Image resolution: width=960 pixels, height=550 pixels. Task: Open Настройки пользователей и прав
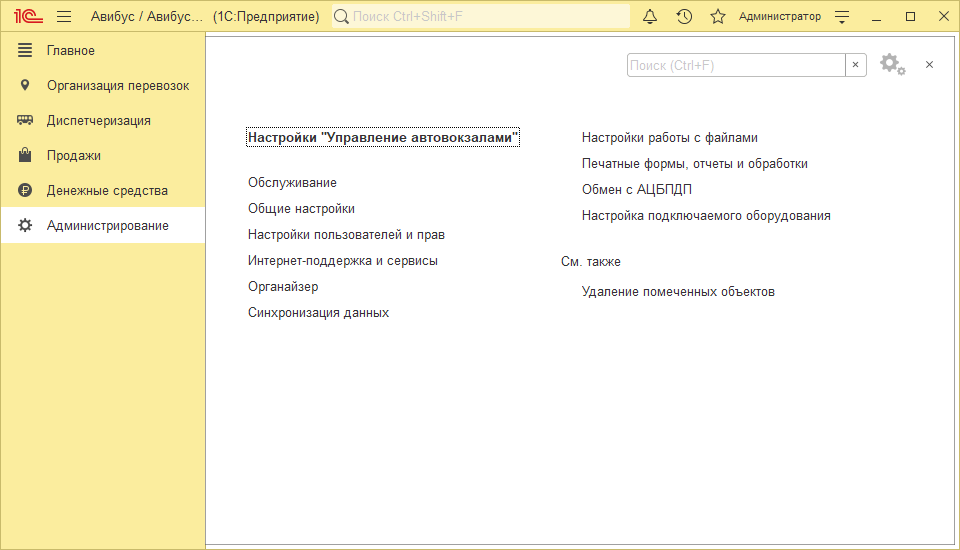coord(346,235)
